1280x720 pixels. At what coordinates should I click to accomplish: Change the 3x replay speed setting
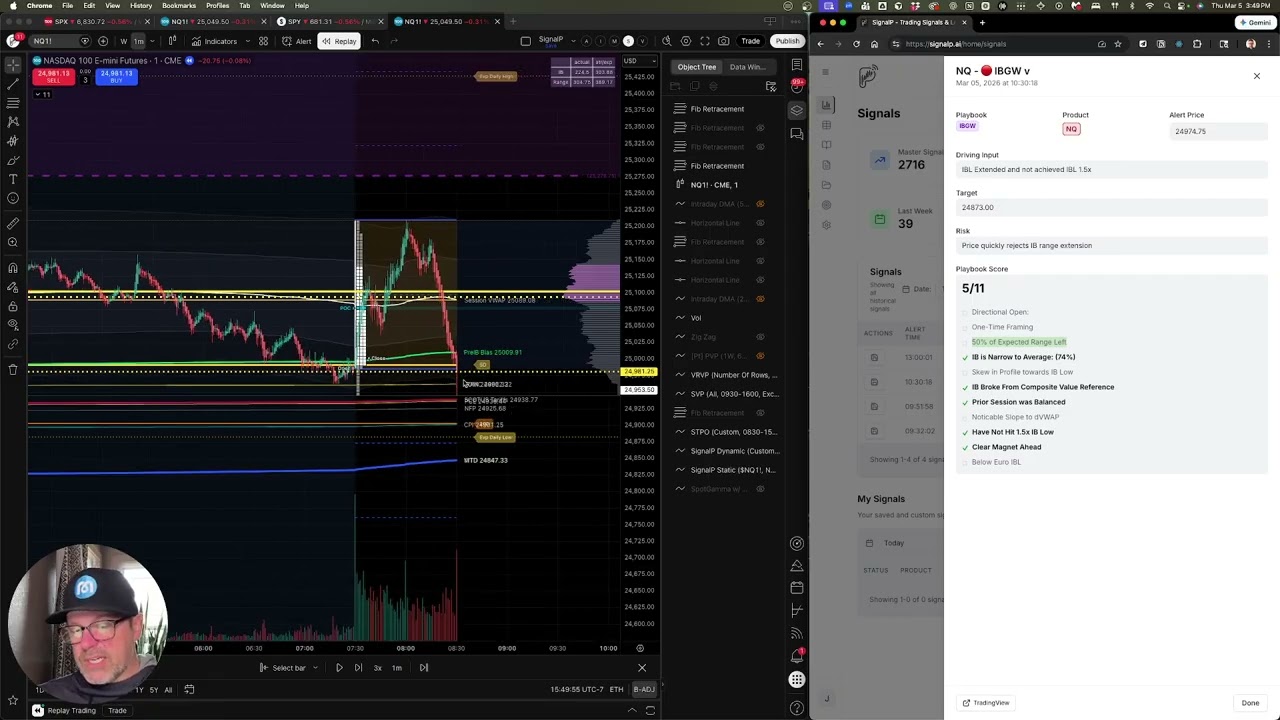[x=378, y=667]
